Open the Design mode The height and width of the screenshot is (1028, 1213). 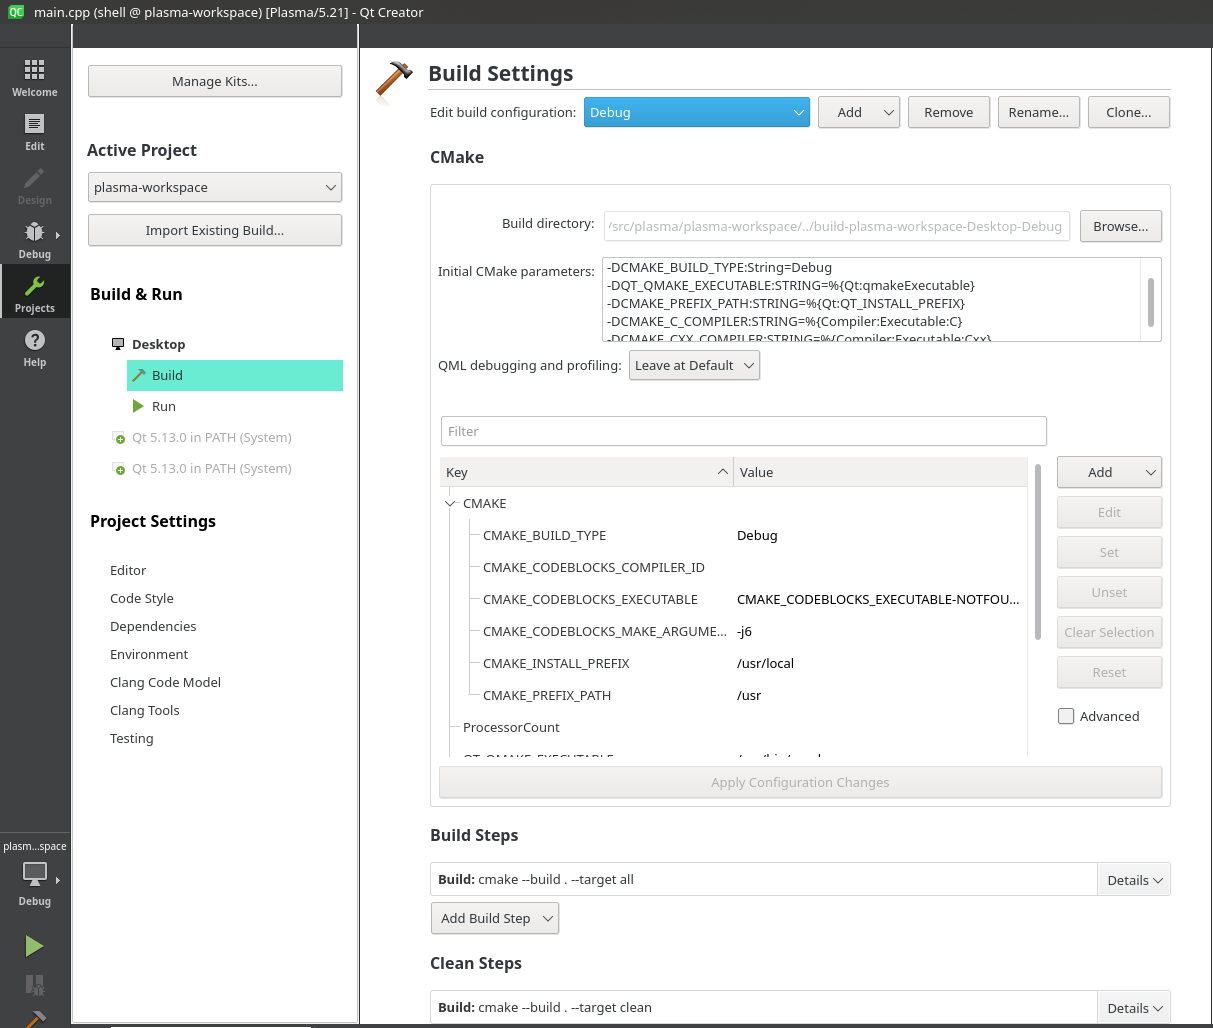pyautogui.click(x=35, y=186)
